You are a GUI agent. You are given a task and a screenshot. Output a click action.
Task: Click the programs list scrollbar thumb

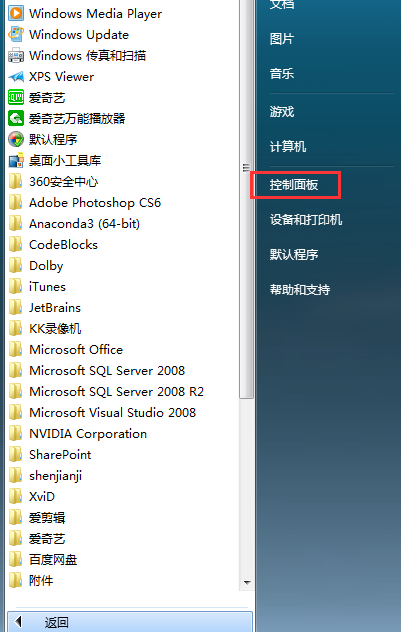tap(246, 199)
